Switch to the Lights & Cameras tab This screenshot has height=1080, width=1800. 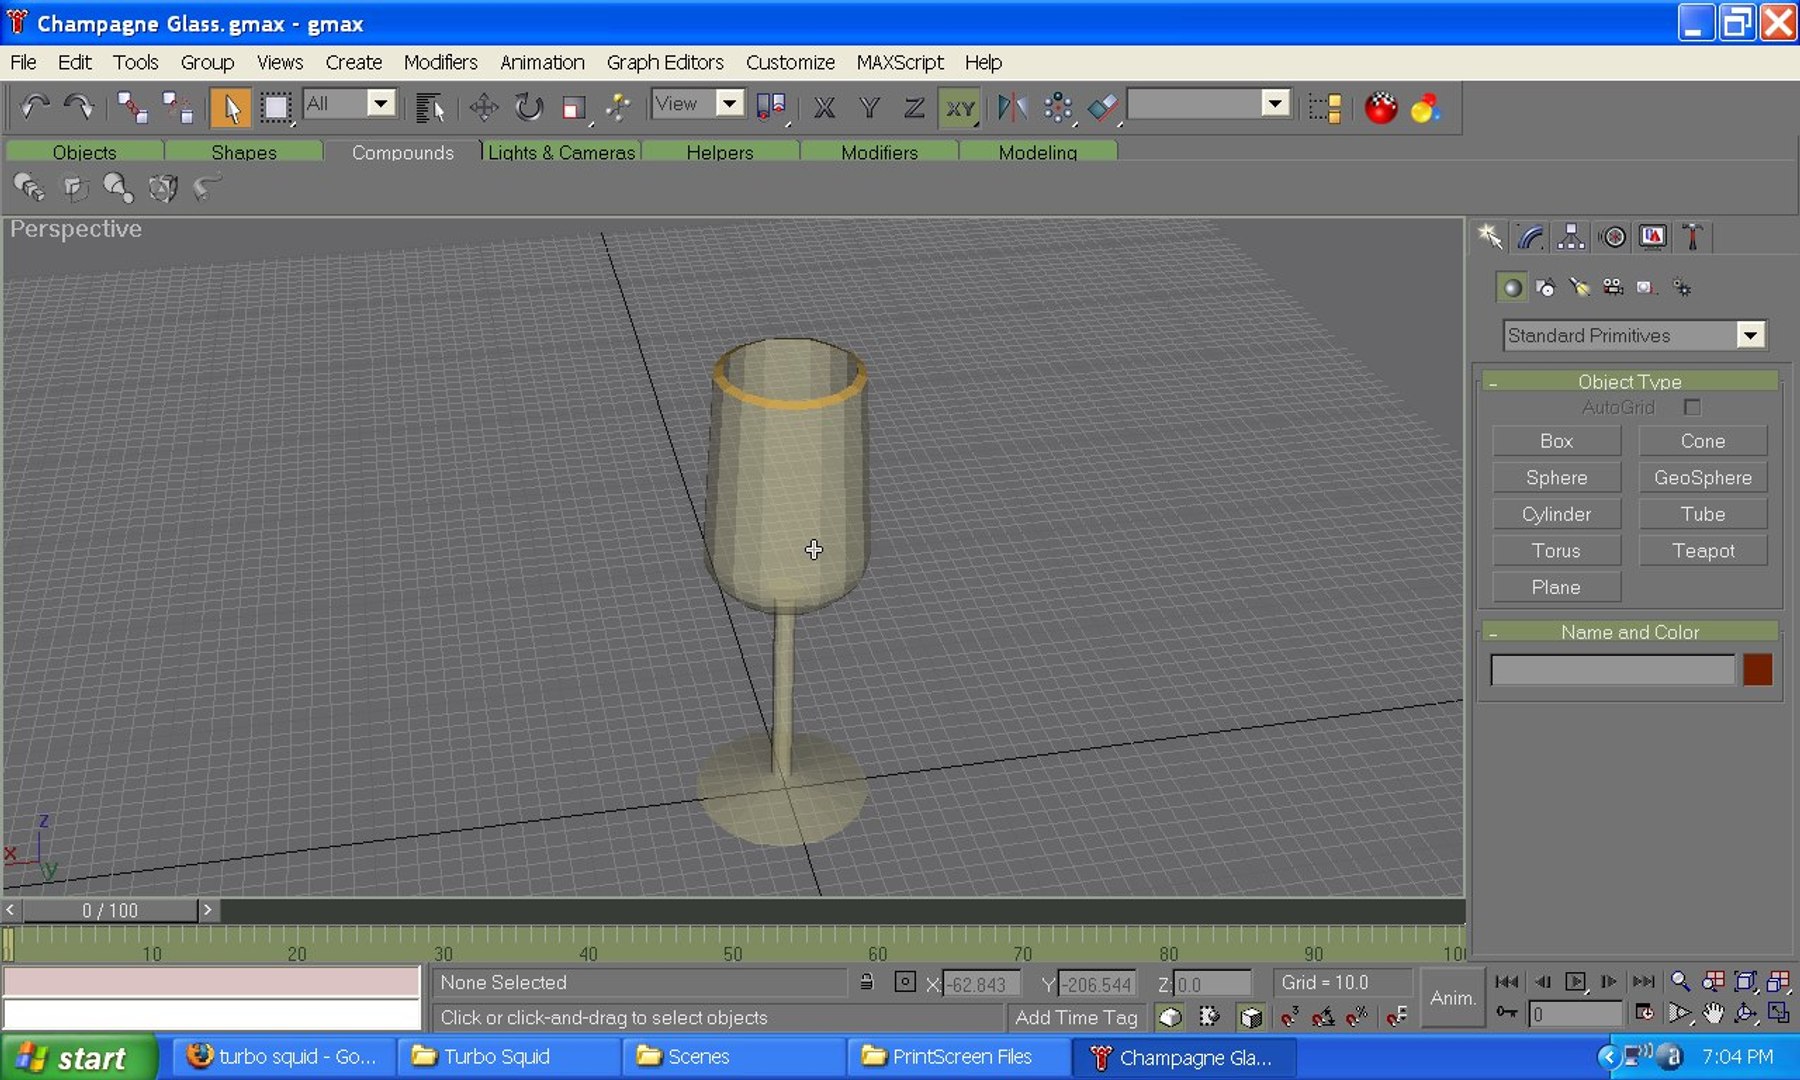pos(562,152)
